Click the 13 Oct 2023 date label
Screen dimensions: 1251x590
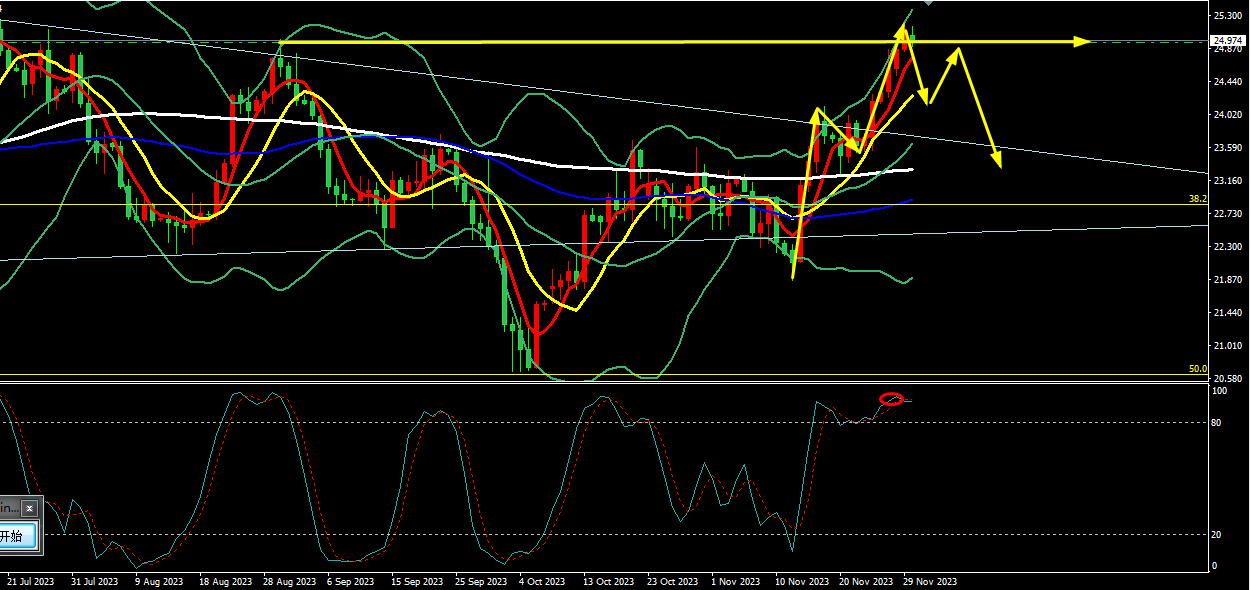click(609, 581)
